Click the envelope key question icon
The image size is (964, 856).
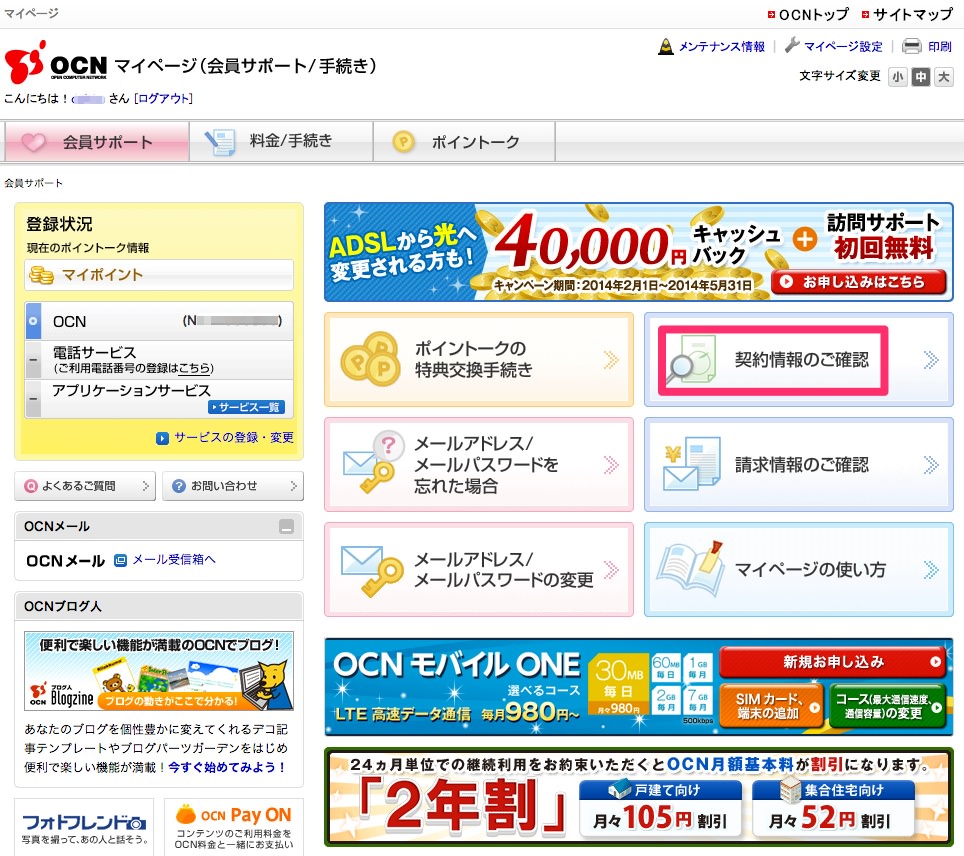[373, 462]
